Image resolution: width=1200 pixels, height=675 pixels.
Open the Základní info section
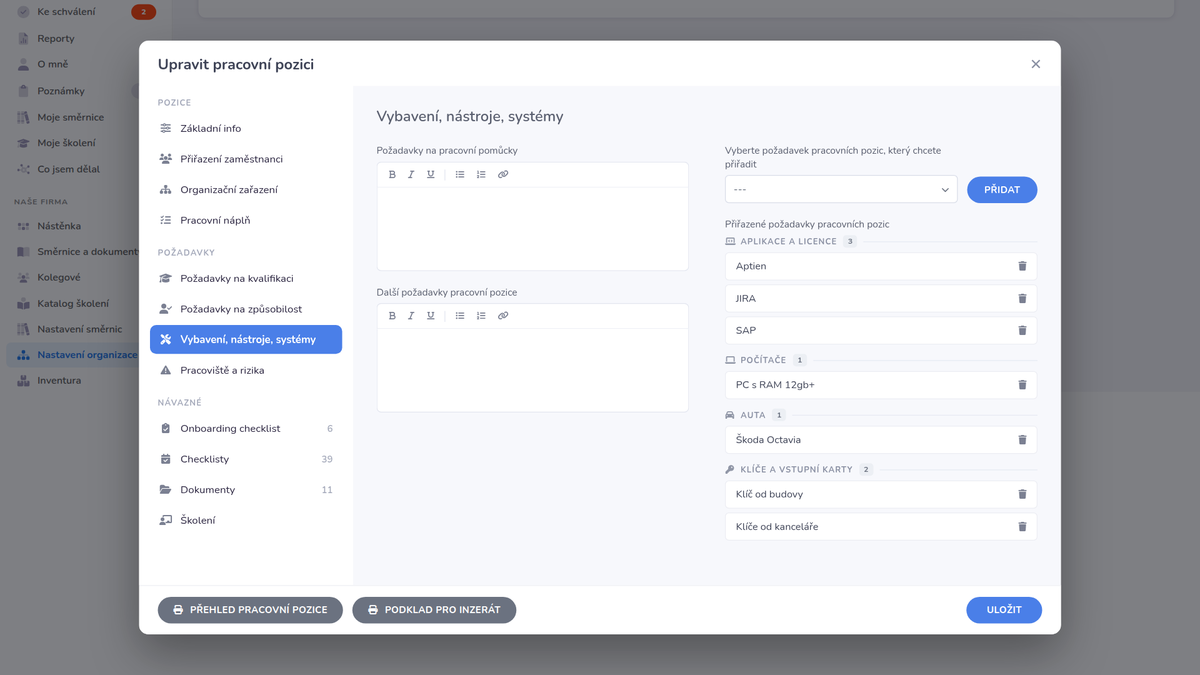click(x=246, y=129)
